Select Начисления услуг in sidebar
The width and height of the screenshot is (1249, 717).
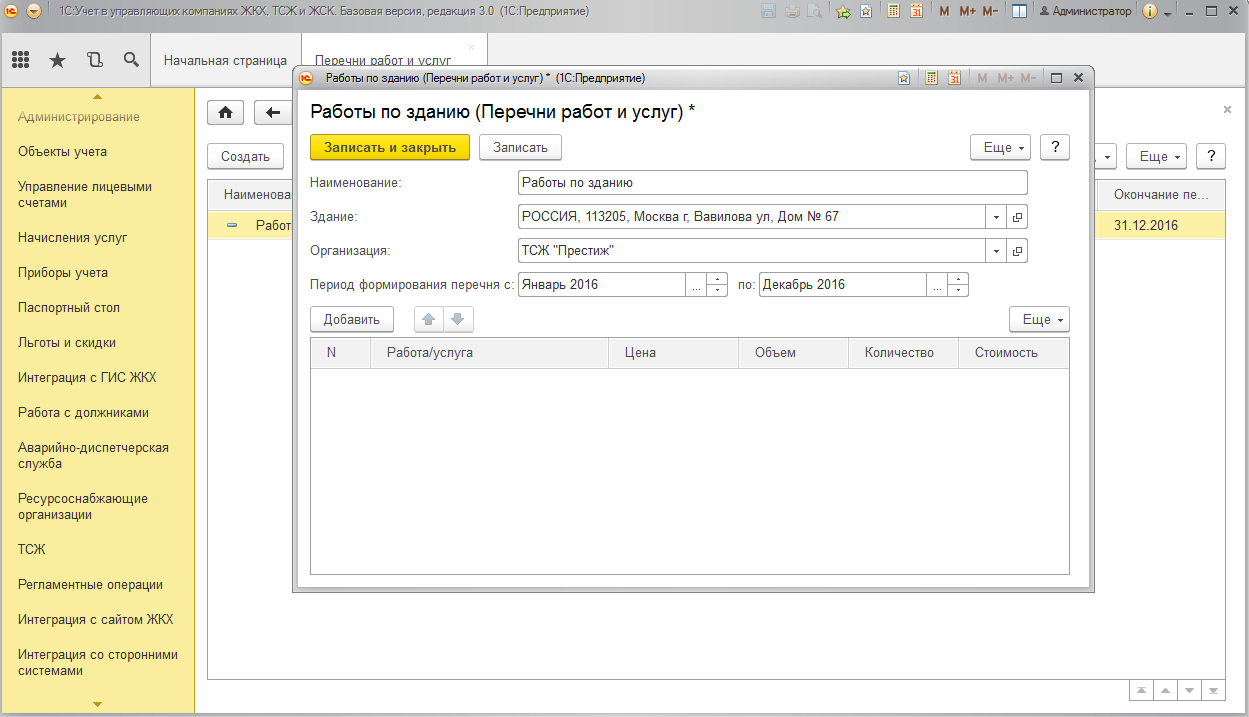click(73, 237)
